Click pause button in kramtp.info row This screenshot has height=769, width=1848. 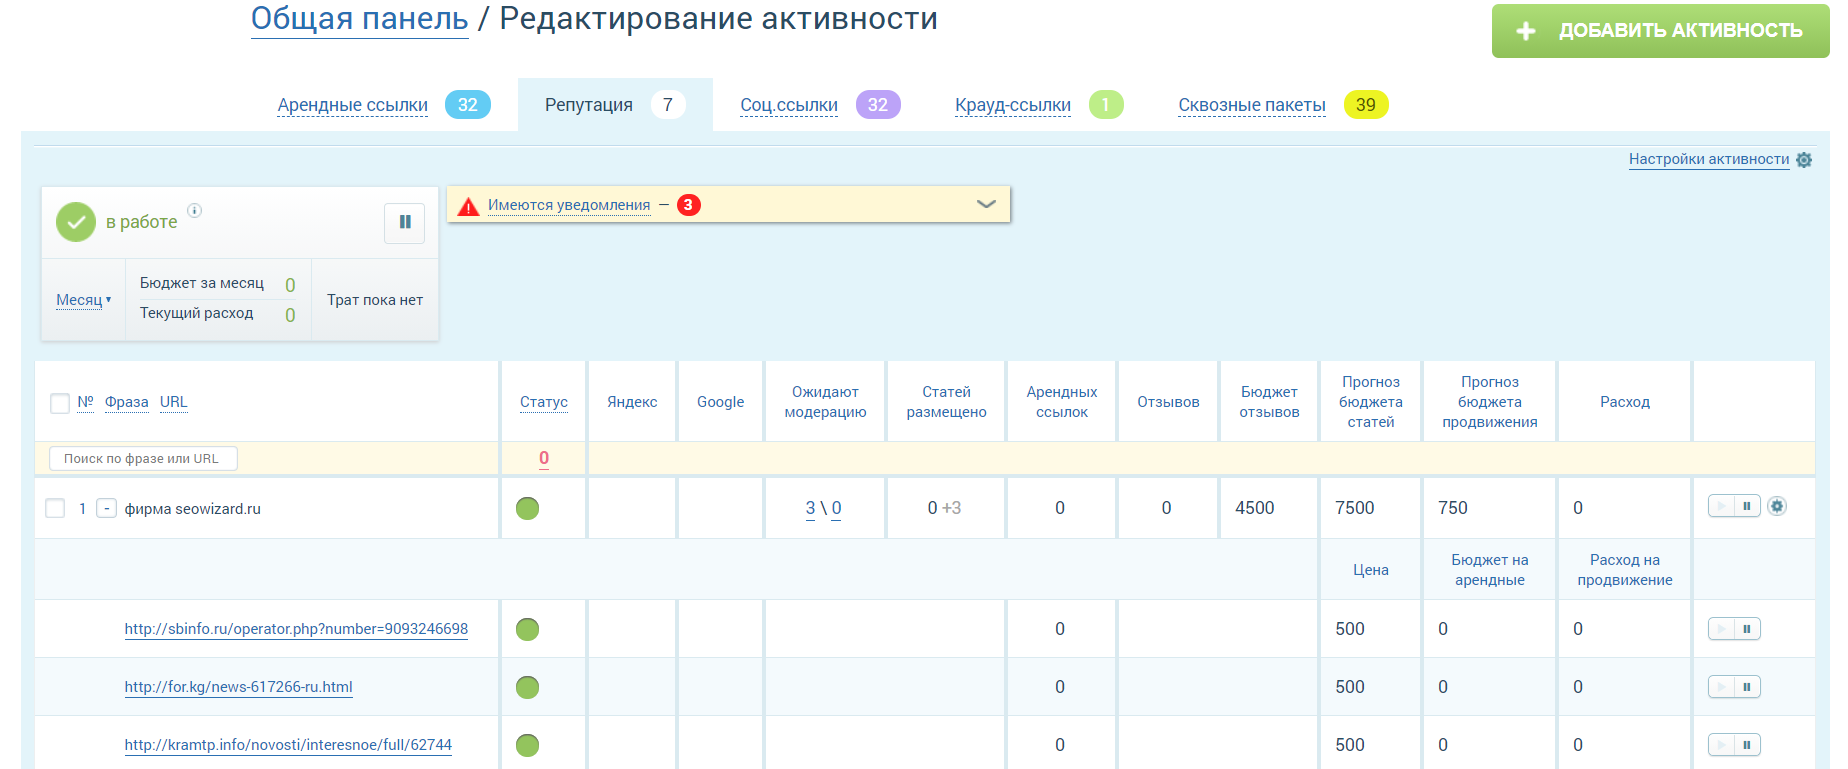[1747, 745]
